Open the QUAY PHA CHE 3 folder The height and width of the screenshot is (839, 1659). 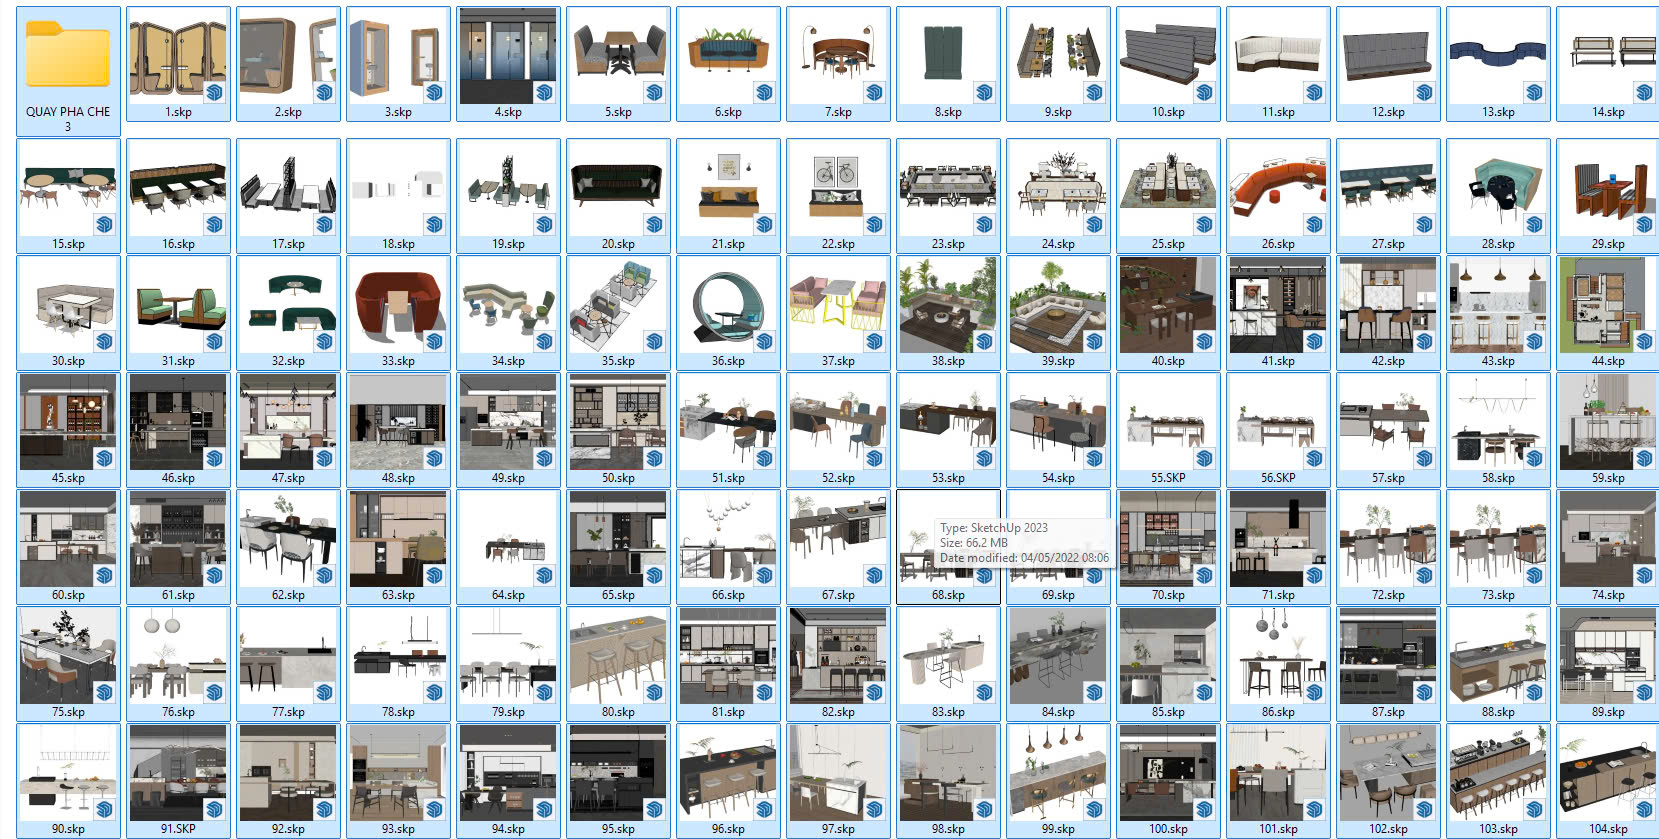[68, 60]
